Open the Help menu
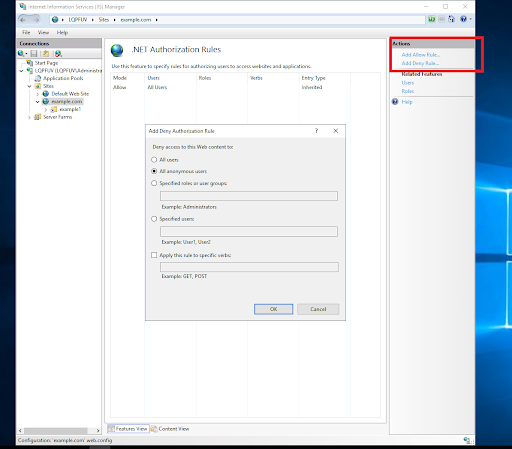This screenshot has width=512, height=449. click(x=62, y=32)
